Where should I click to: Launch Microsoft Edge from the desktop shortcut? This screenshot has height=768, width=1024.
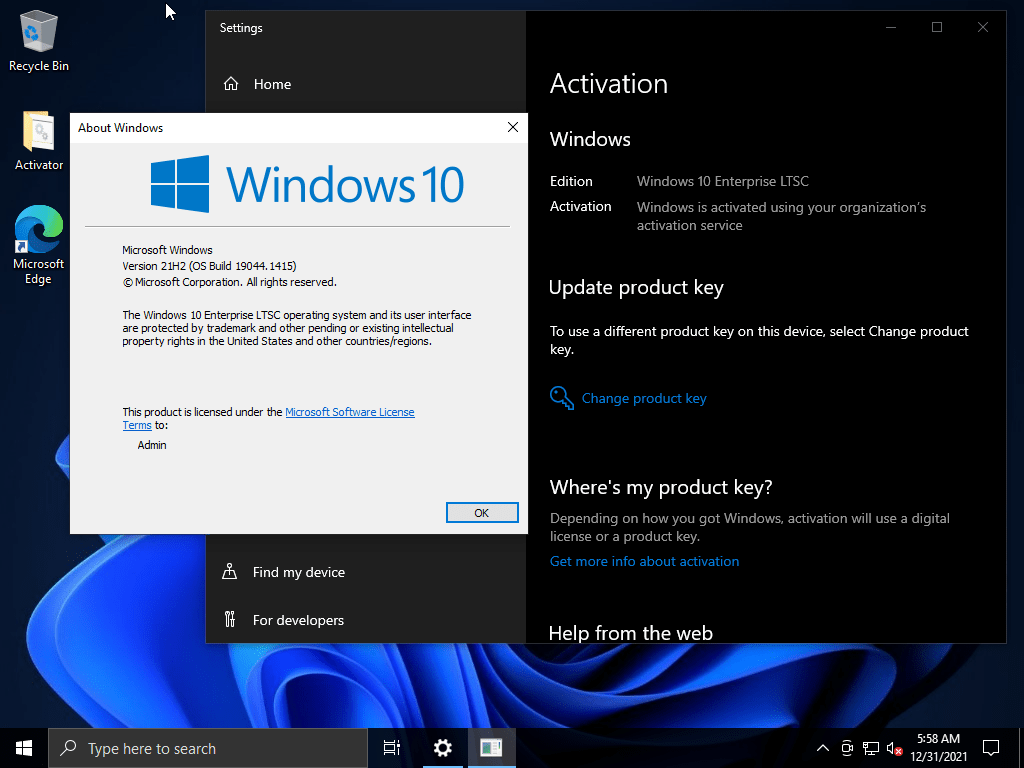[x=39, y=246]
